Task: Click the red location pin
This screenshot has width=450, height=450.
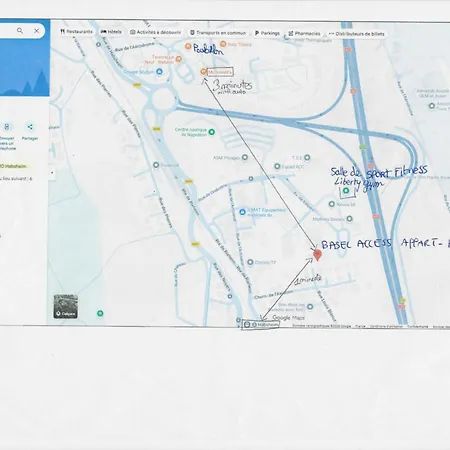Action: [x=317, y=255]
